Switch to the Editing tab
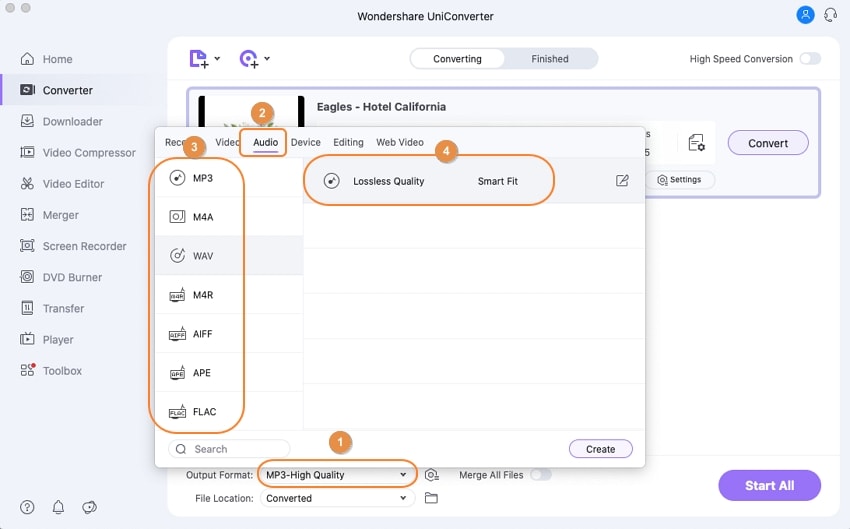The height and width of the screenshot is (529, 850). click(x=348, y=143)
